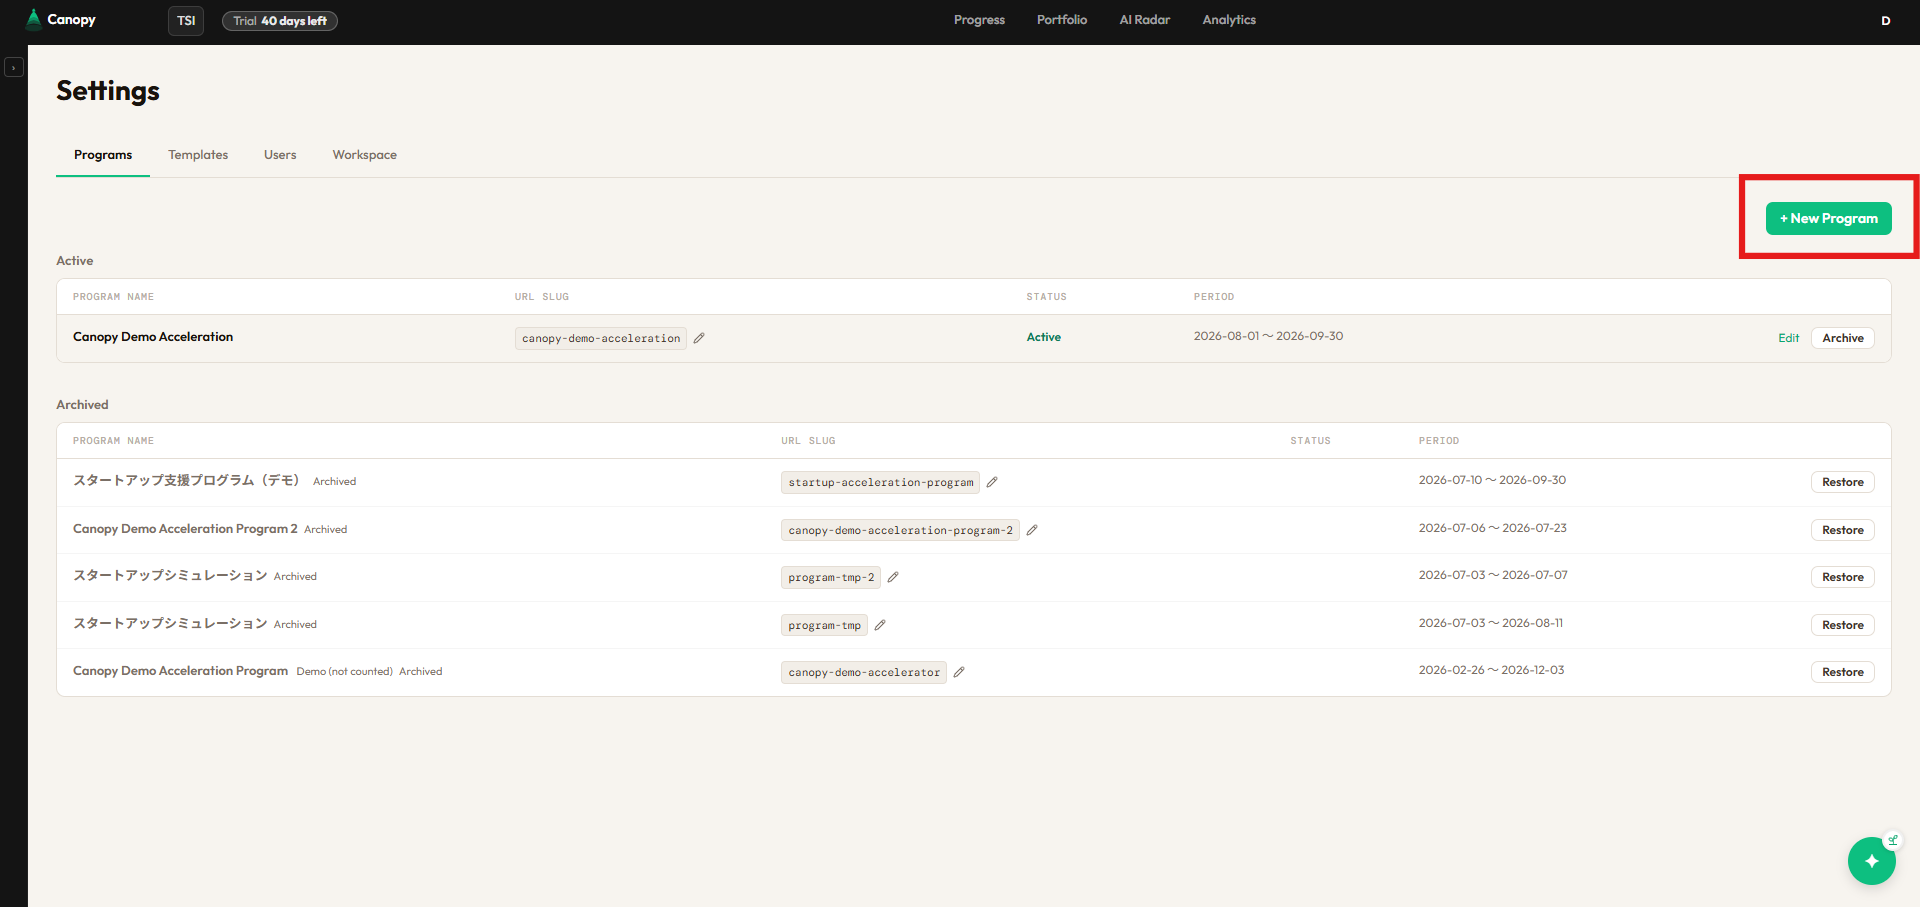Click the startup-acceleration-program slug chip
Image resolution: width=1920 pixels, height=907 pixels.
[881, 482]
